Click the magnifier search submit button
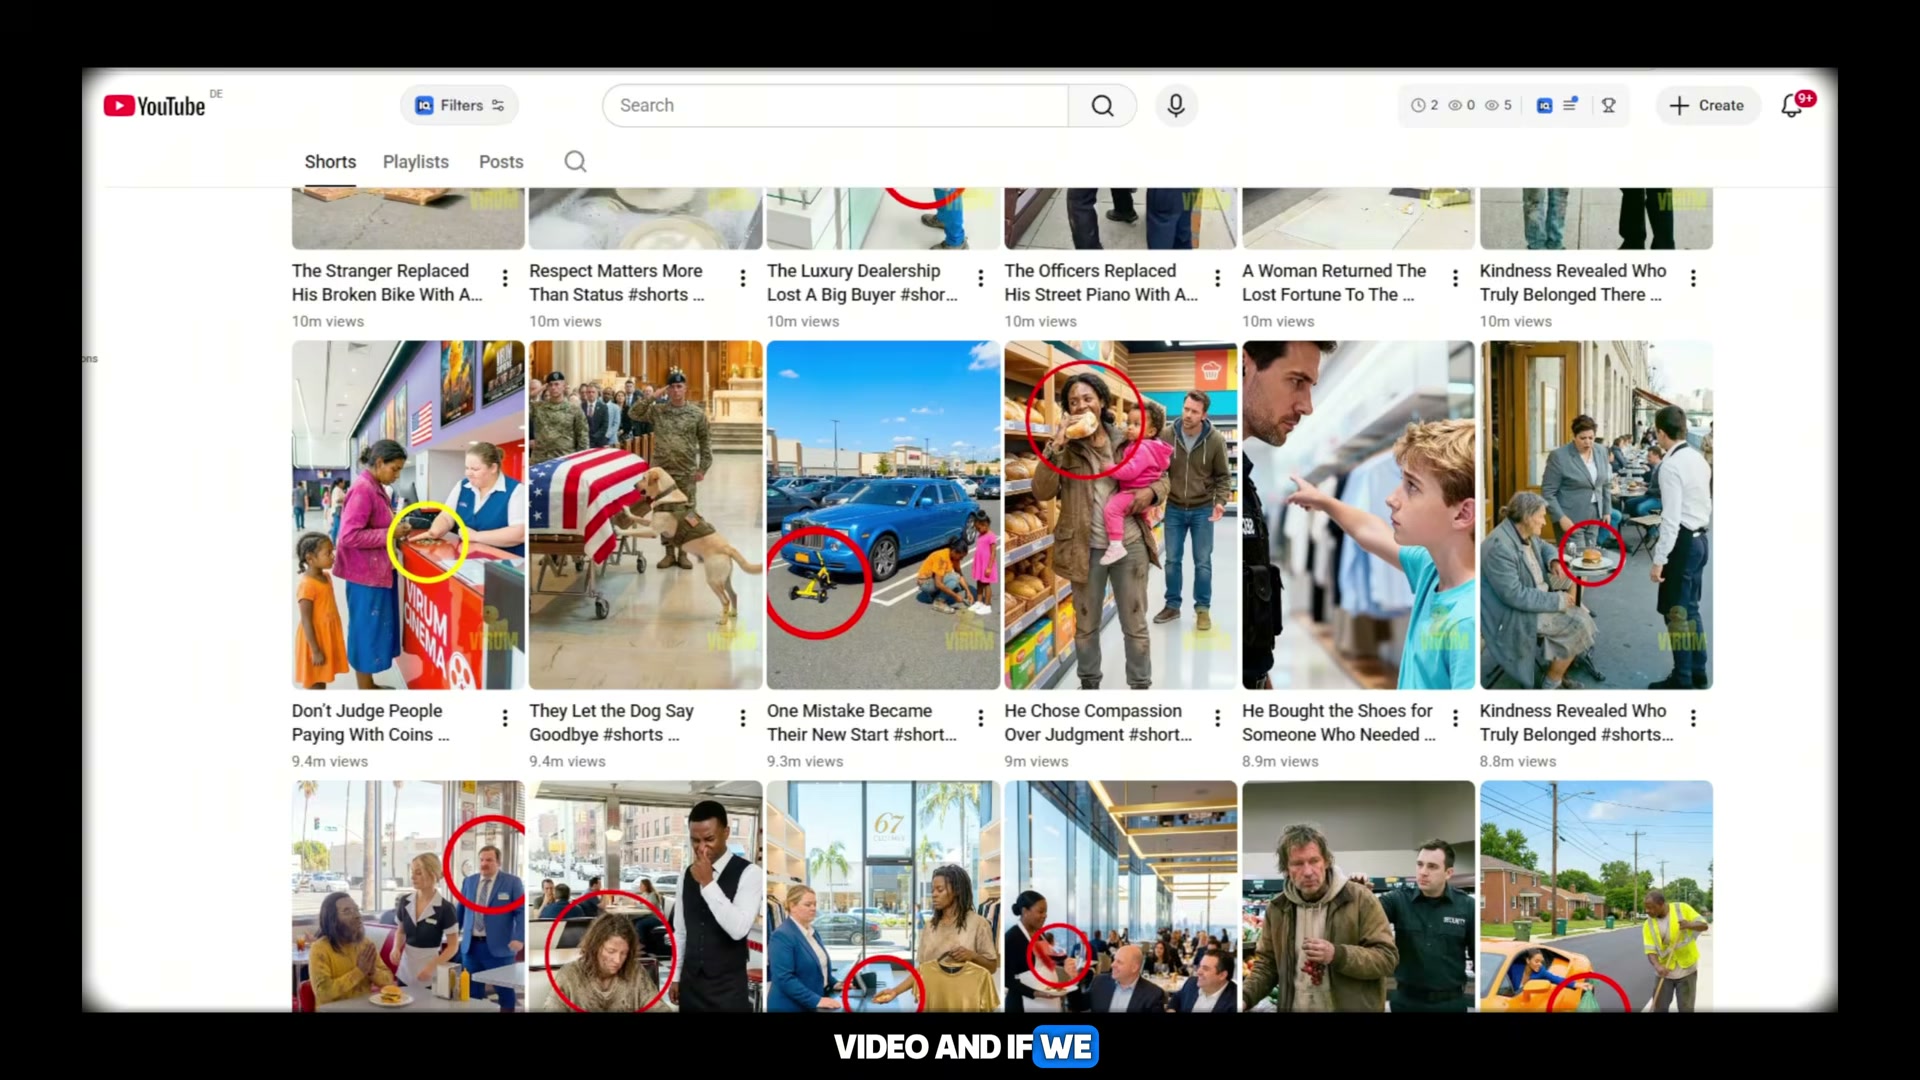Viewport: 1920px width, 1080px height. tap(1102, 105)
